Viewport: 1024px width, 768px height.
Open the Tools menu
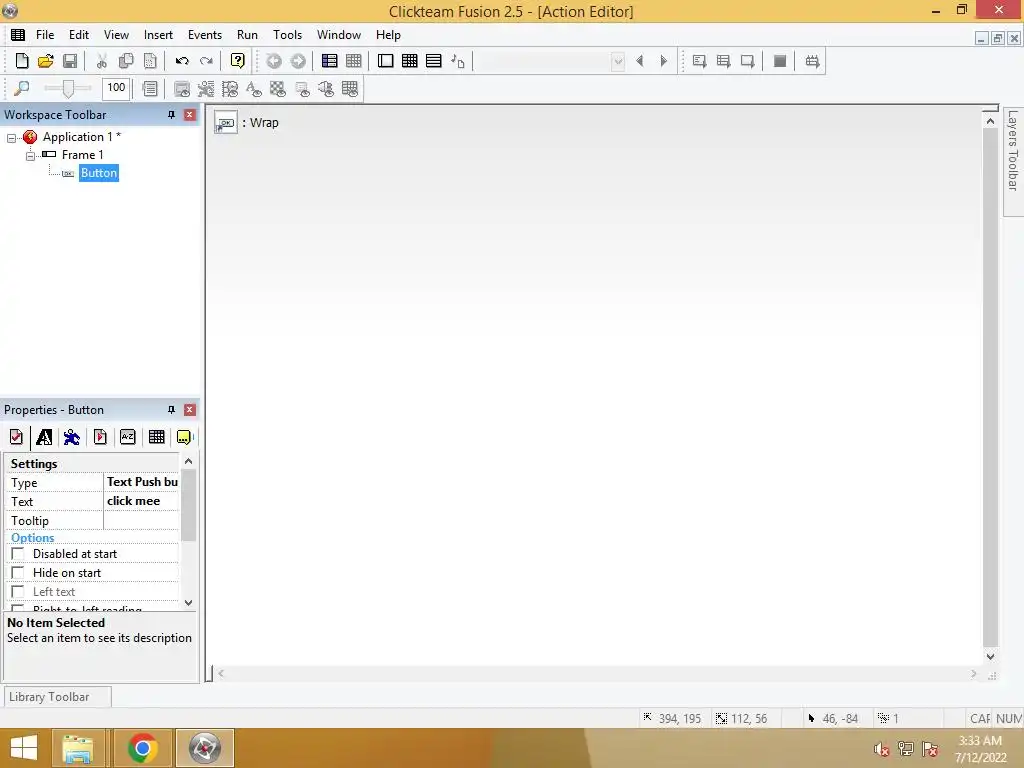pos(287,35)
